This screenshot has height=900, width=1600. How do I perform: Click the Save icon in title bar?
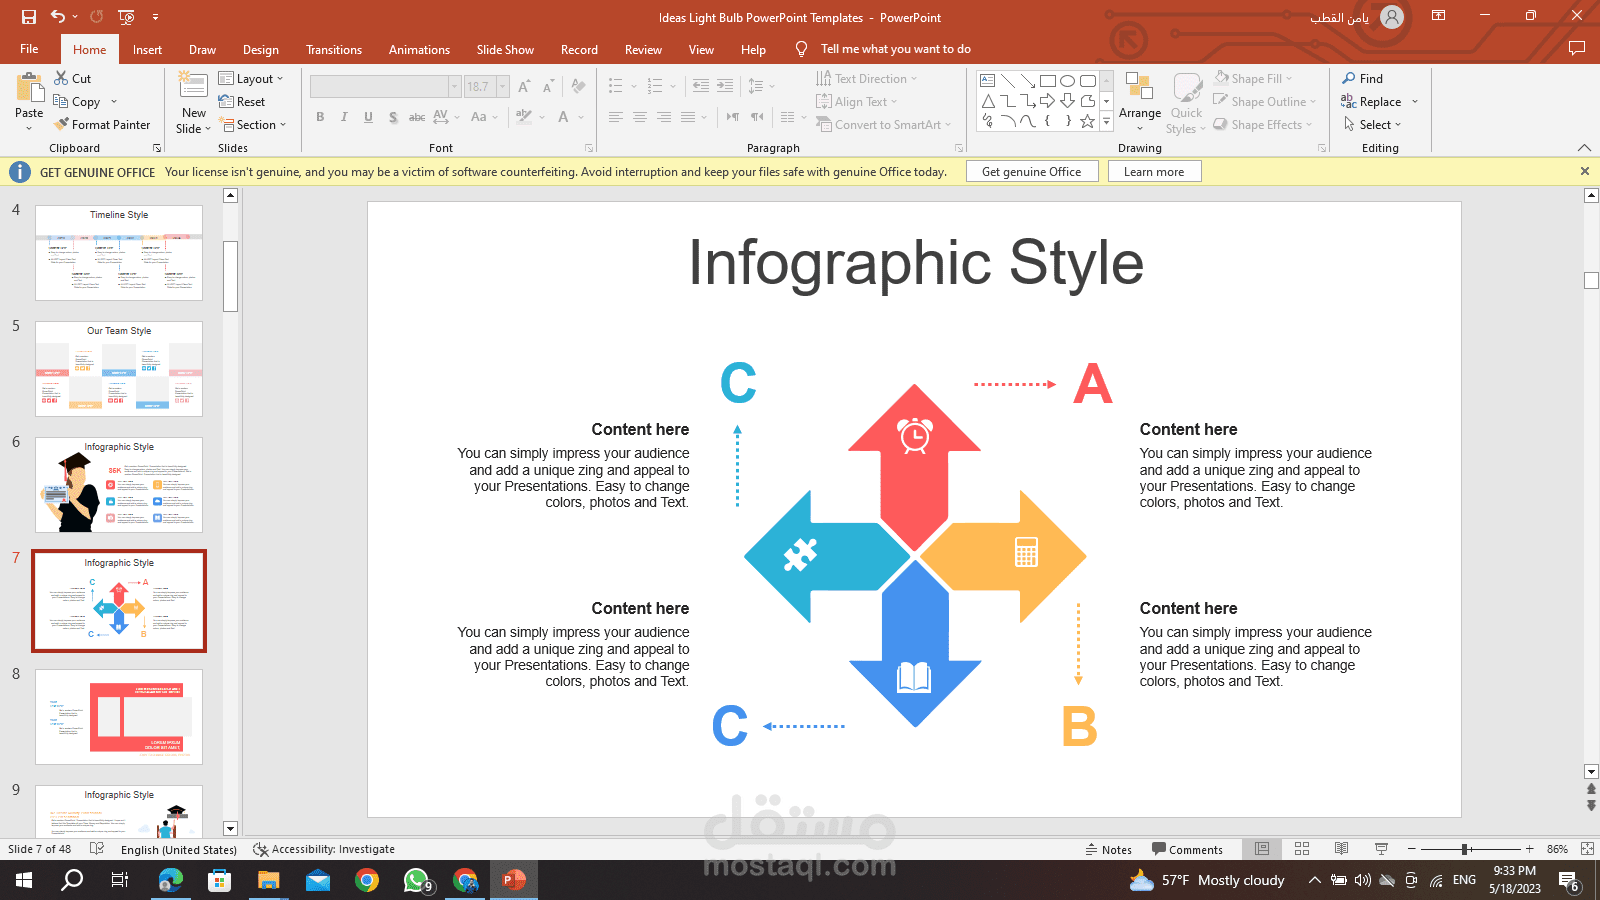point(29,17)
